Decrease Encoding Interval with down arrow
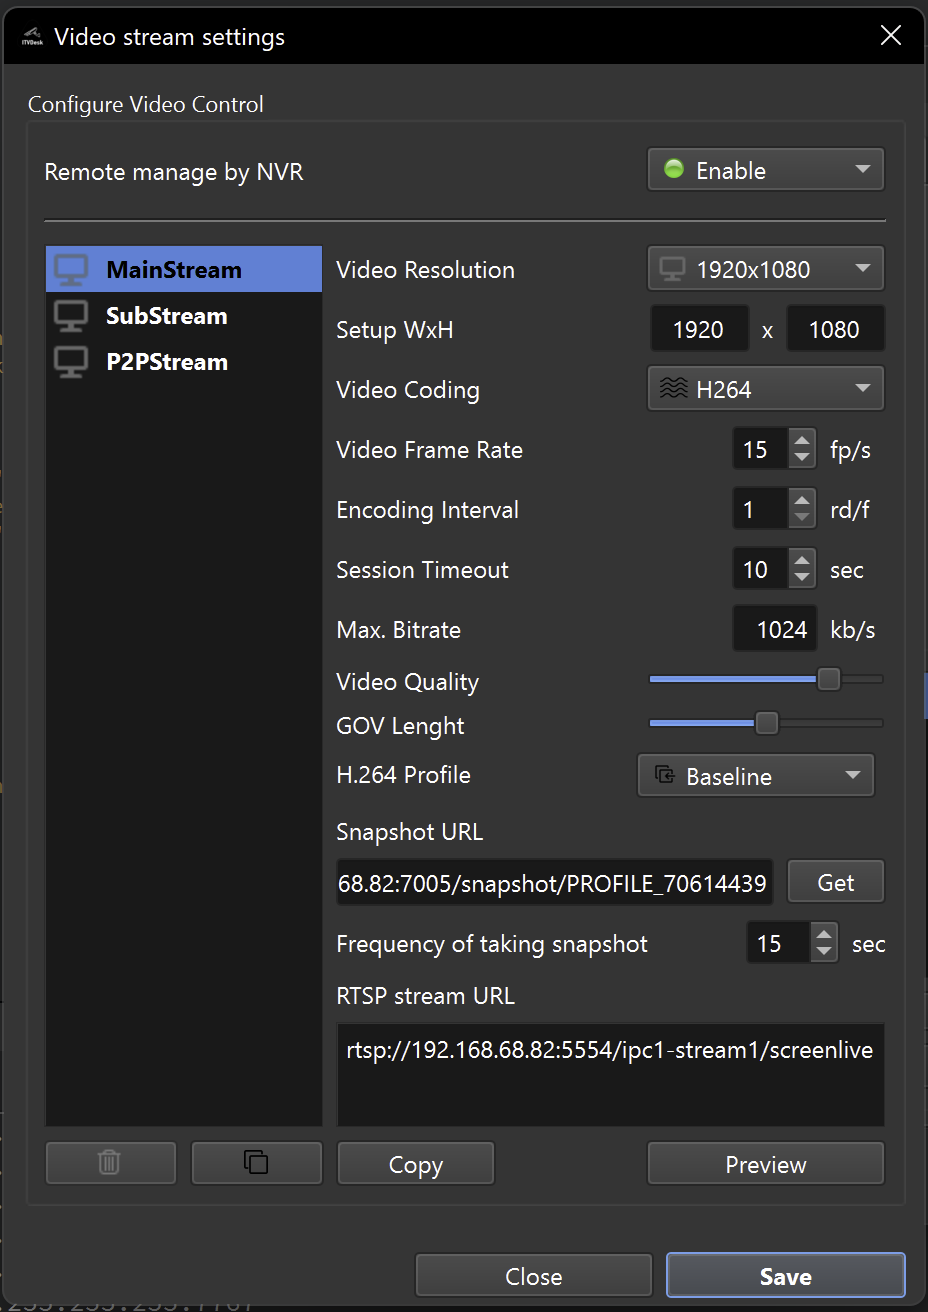The image size is (928, 1312). point(802,519)
